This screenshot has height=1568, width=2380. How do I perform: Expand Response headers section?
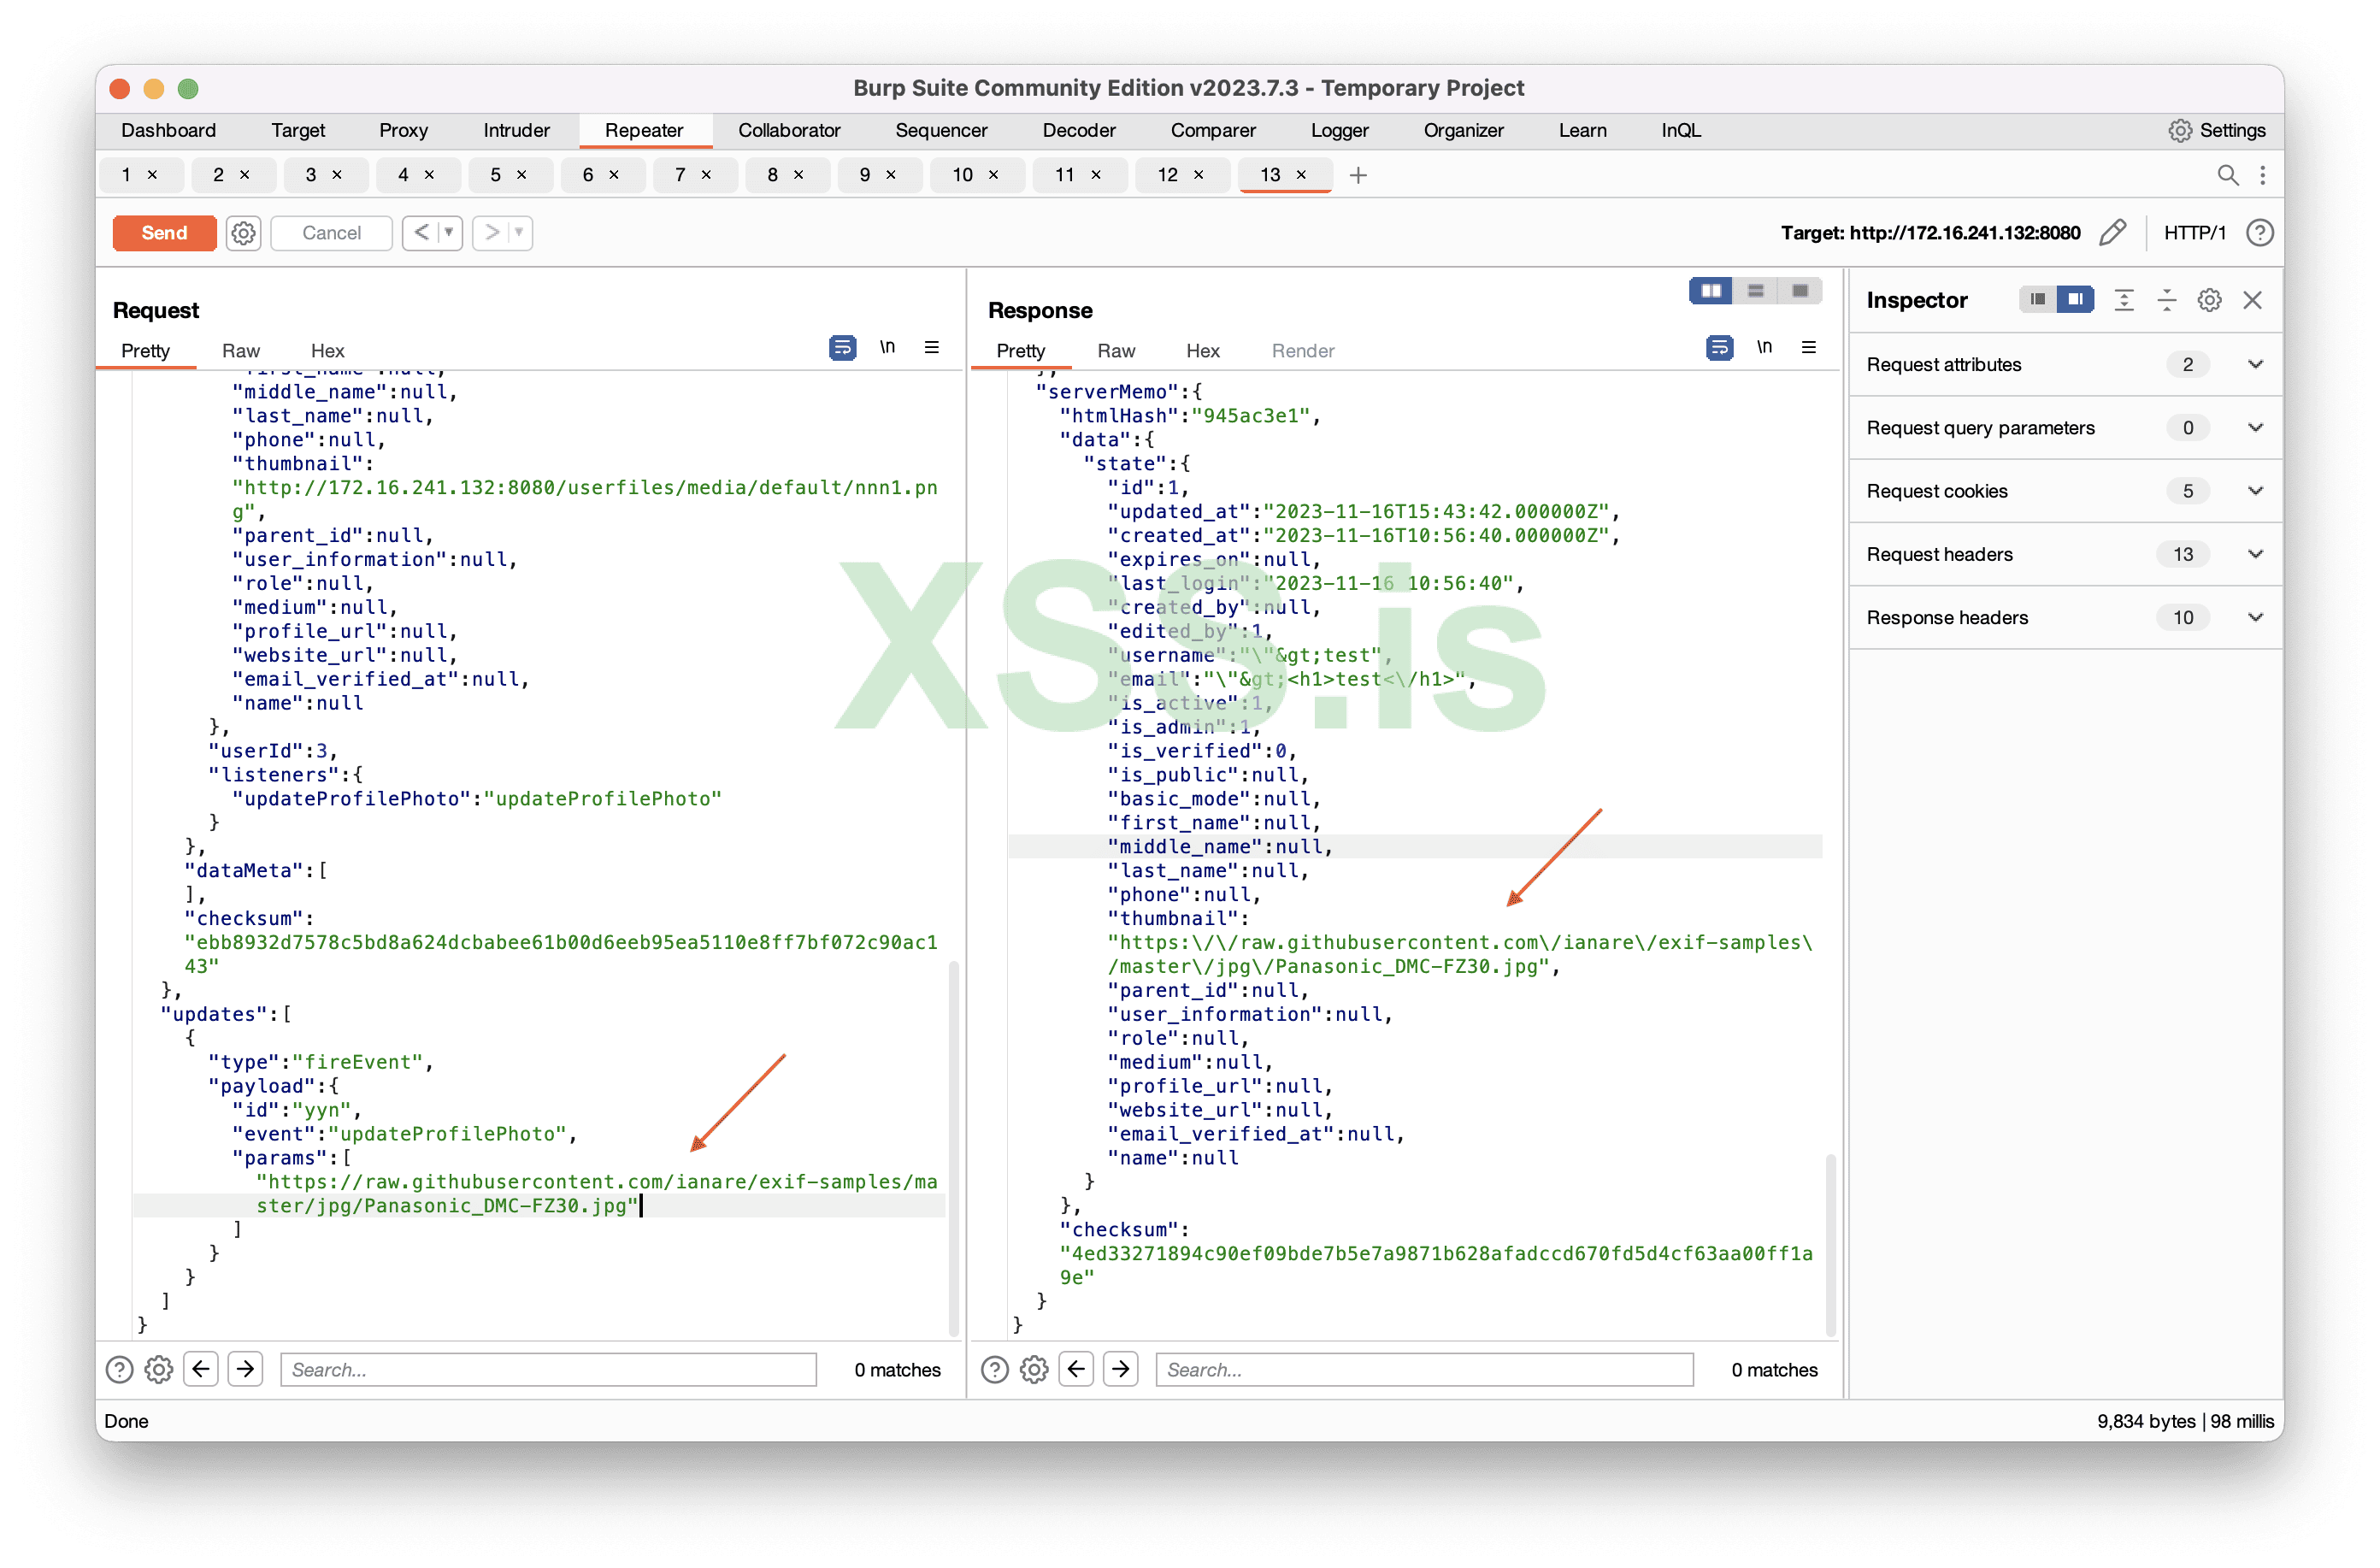[x=2255, y=617]
